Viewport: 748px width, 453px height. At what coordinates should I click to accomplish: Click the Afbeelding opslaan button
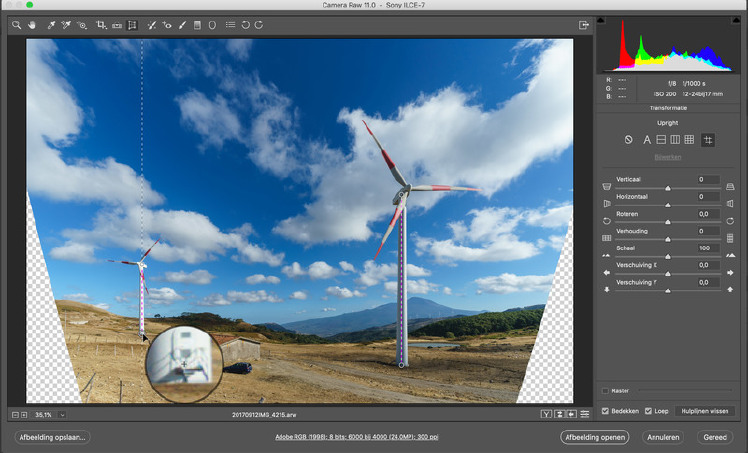[x=52, y=437]
